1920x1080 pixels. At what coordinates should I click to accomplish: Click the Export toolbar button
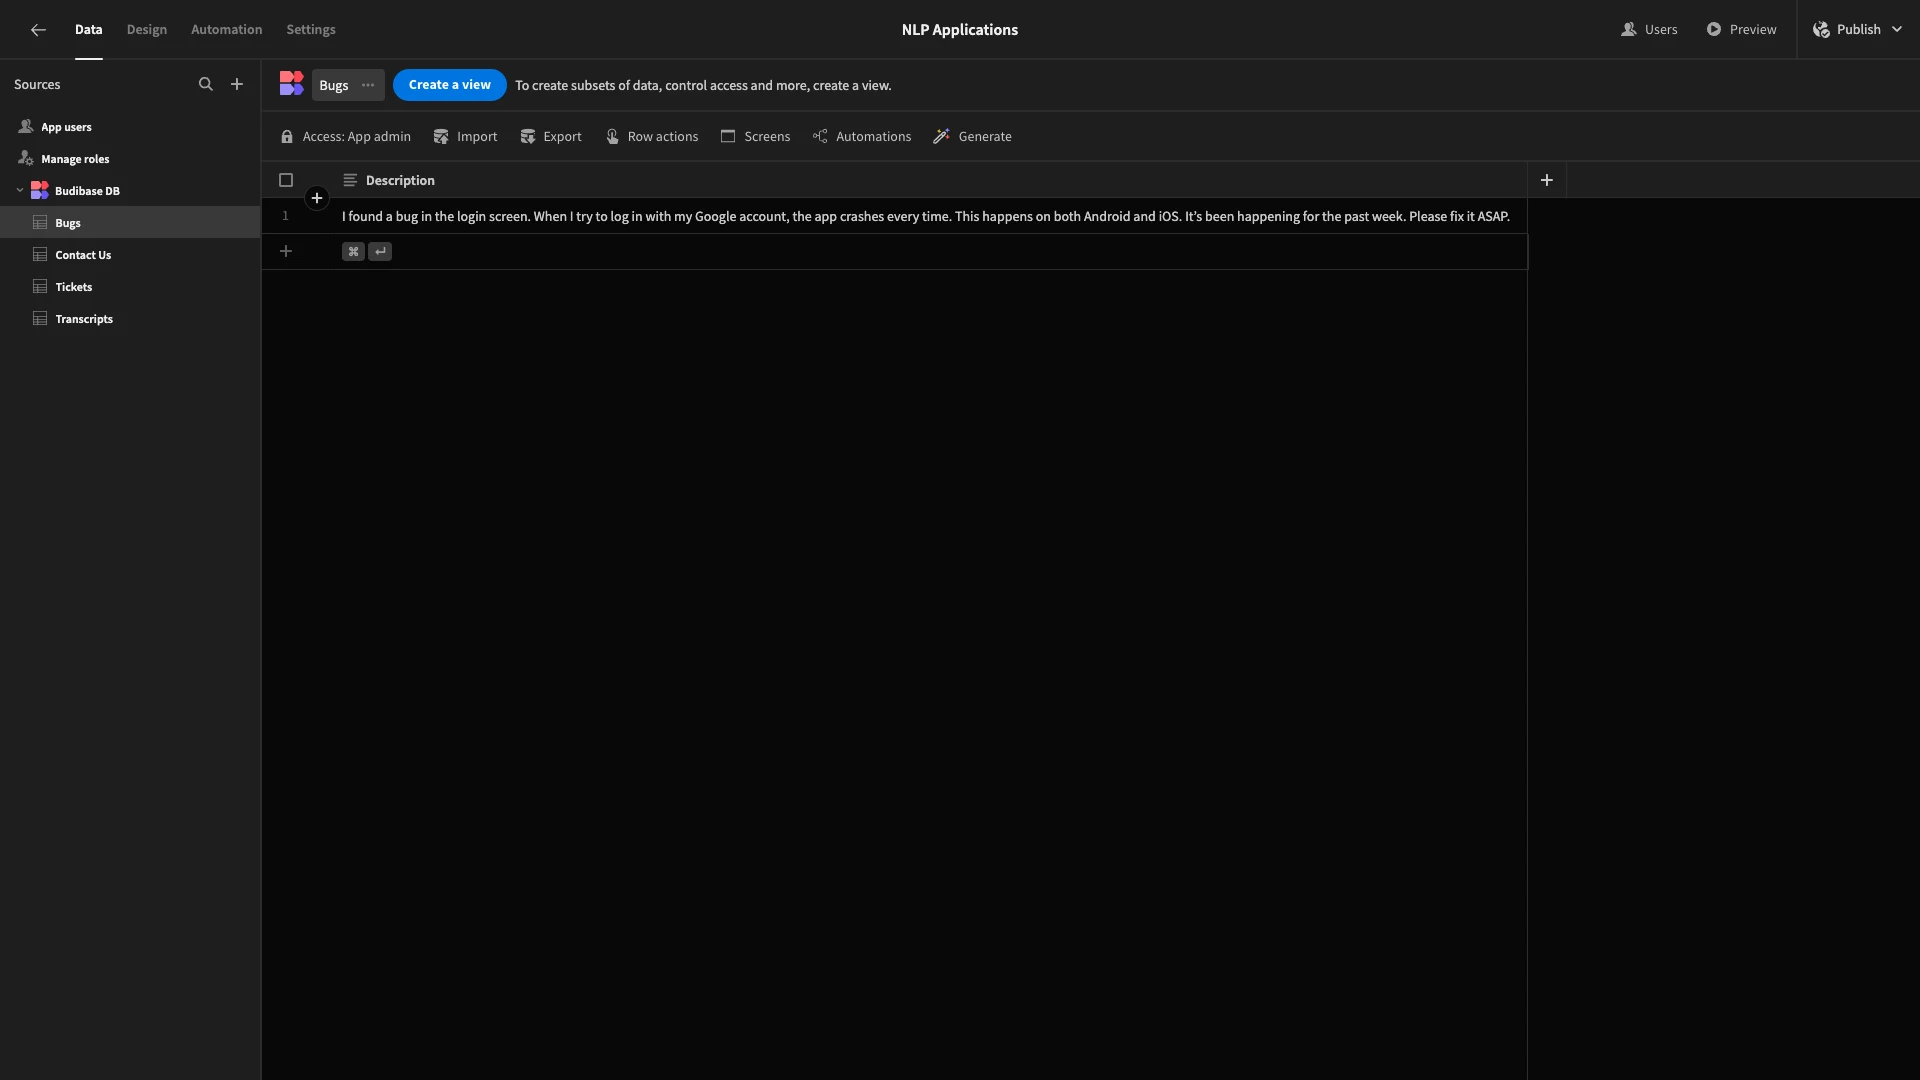(x=551, y=136)
